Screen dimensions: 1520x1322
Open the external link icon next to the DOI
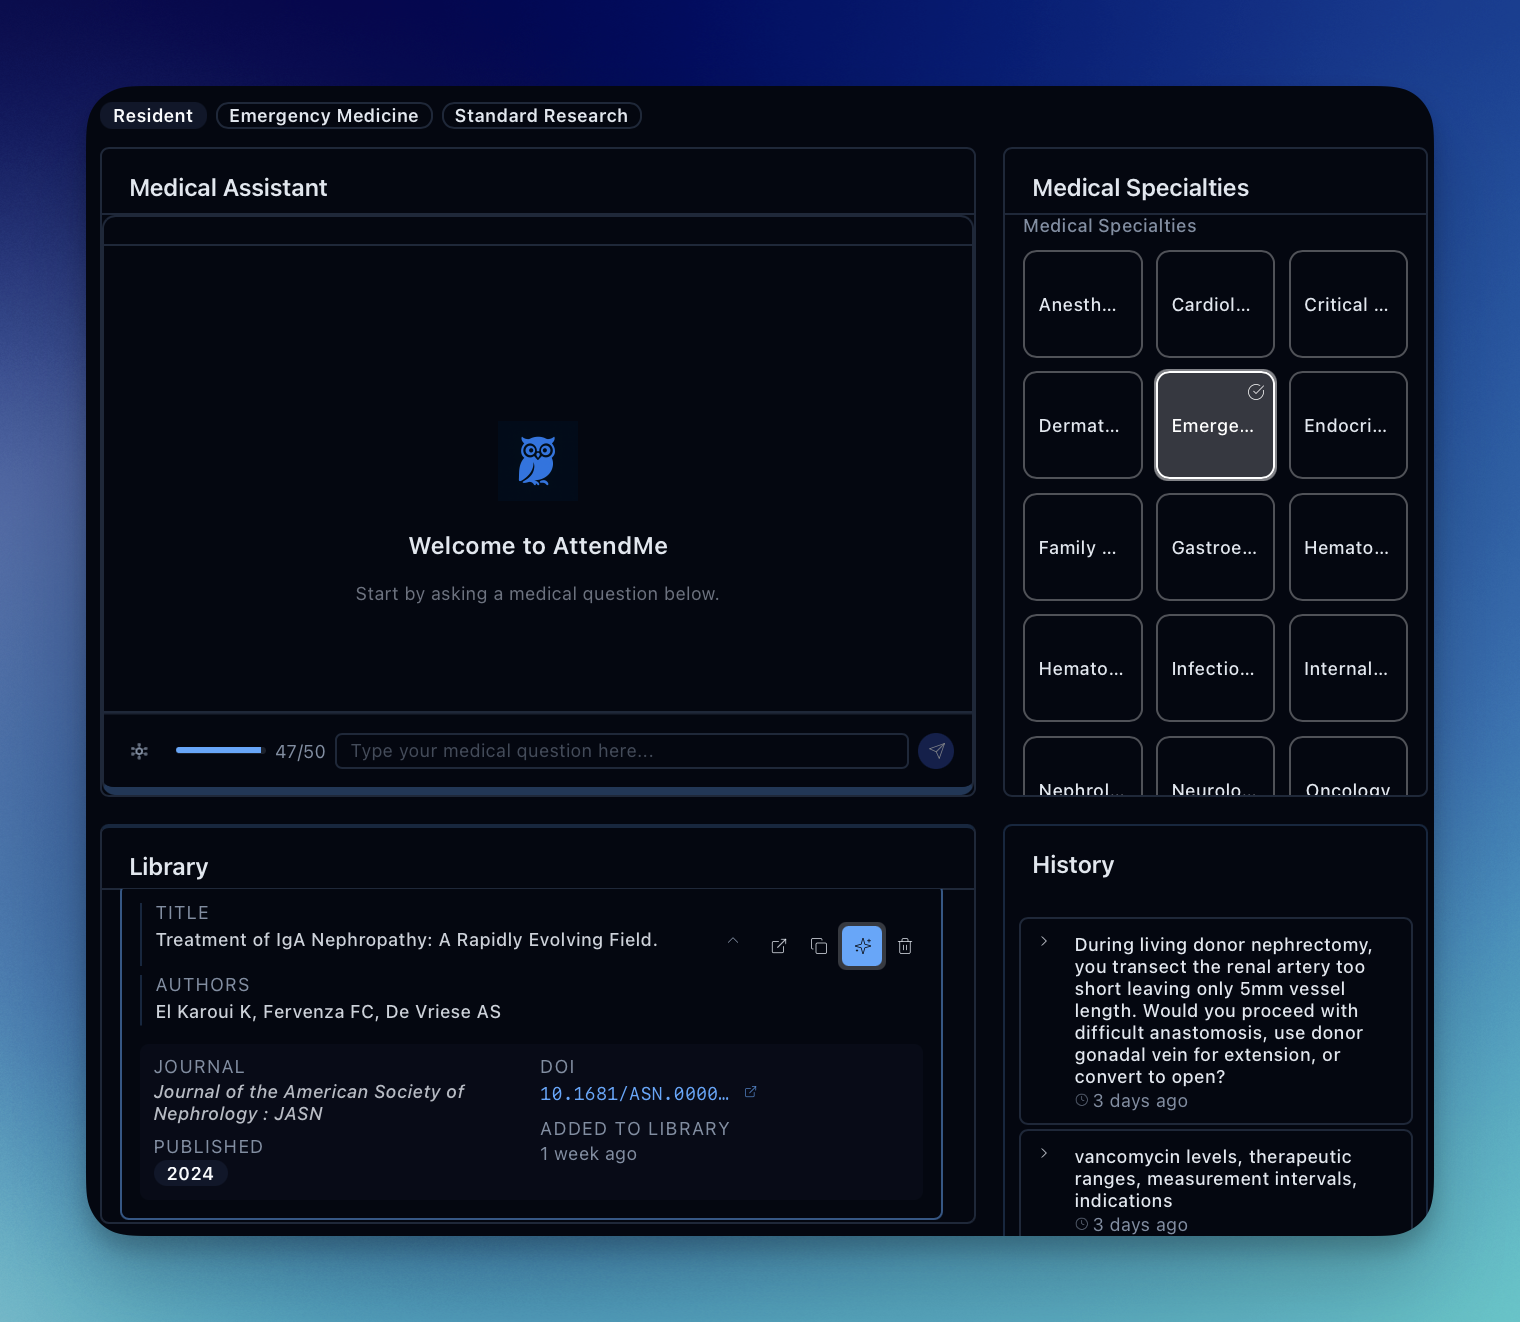(751, 1092)
